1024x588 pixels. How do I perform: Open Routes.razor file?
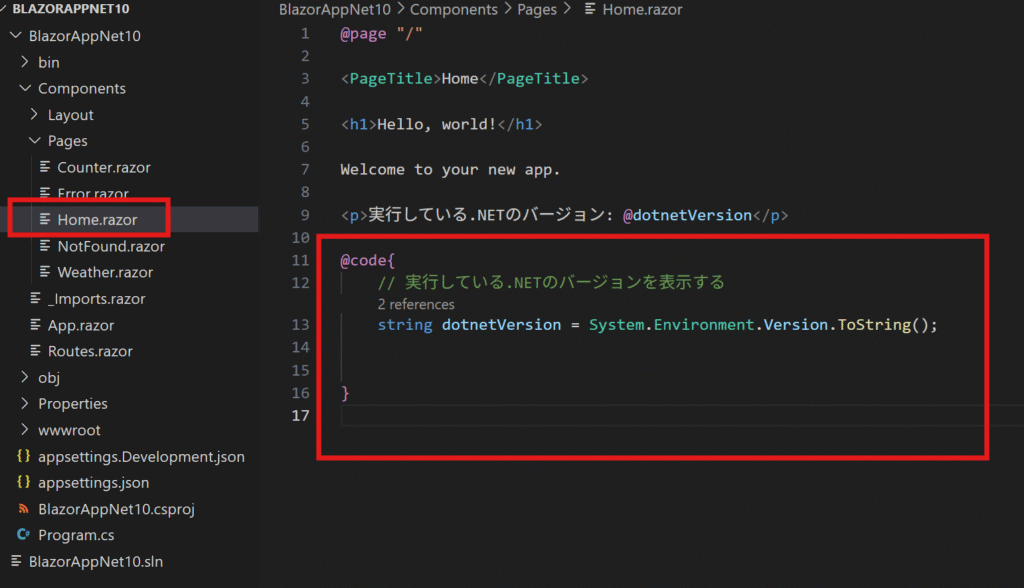[90, 351]
